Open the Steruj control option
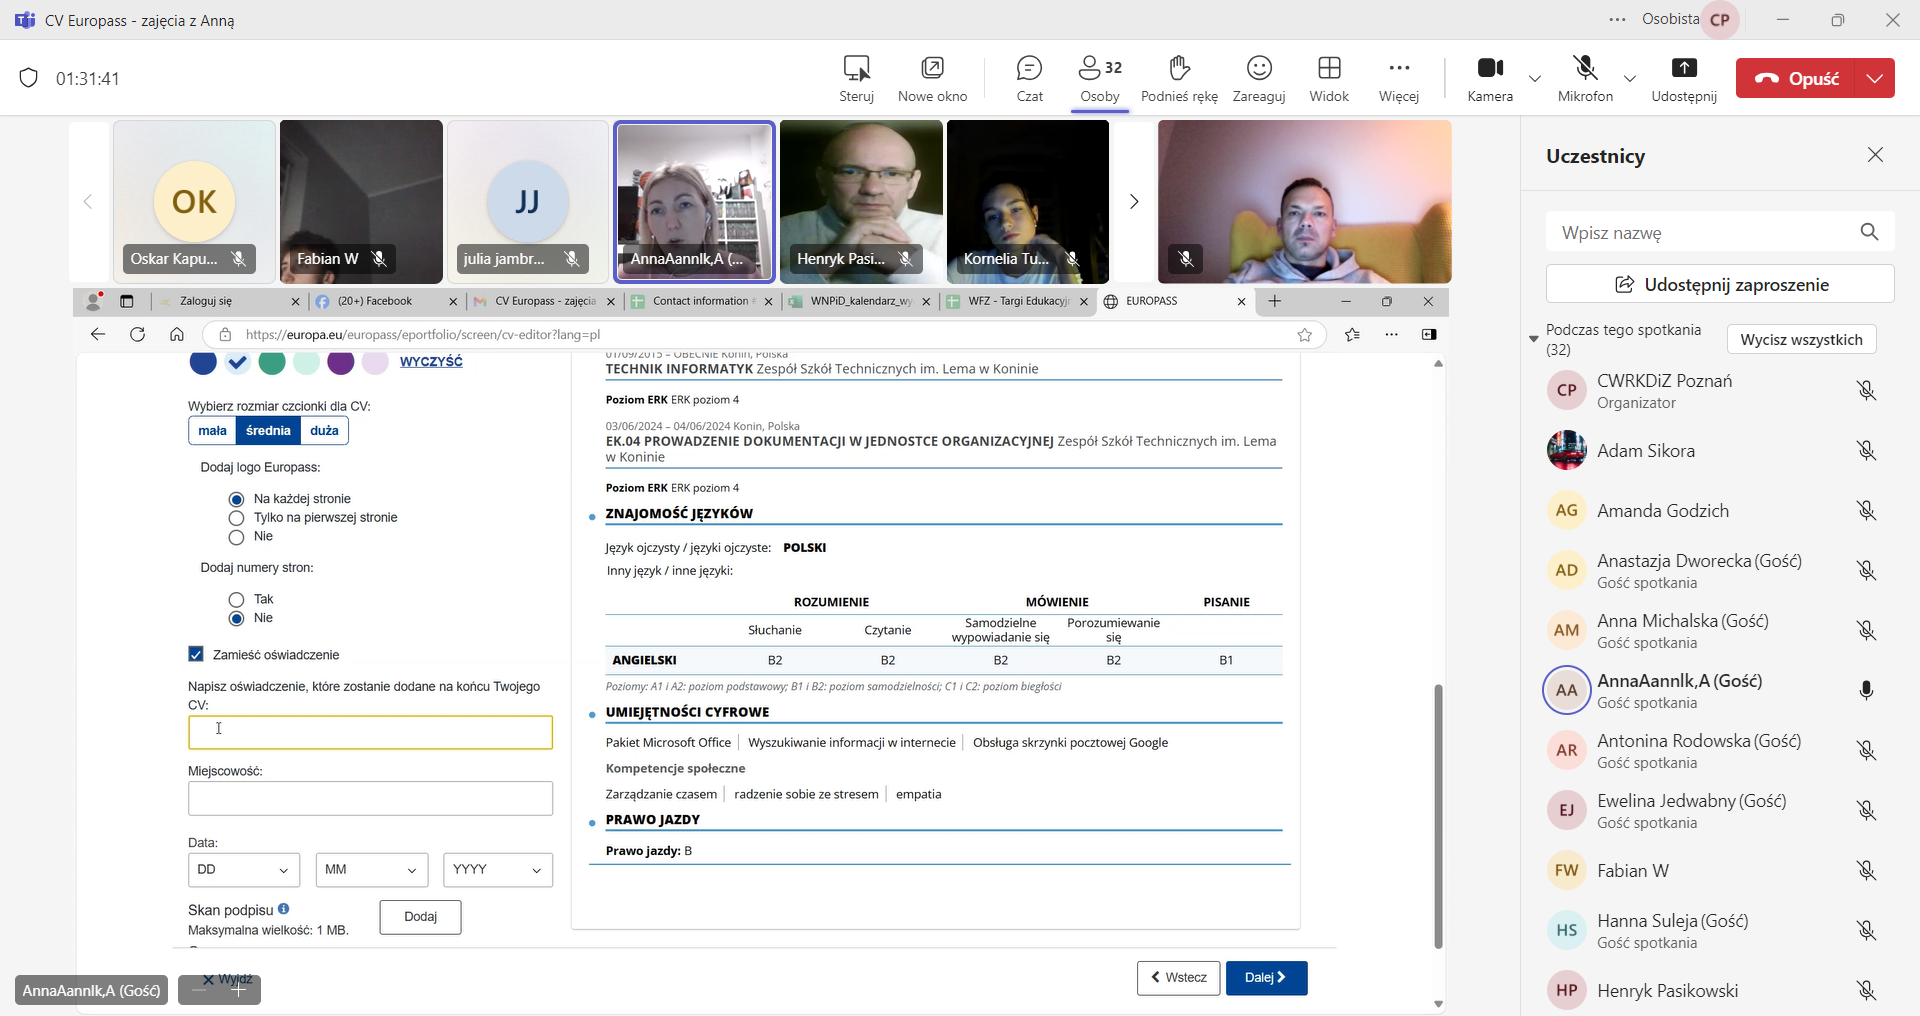This screenshot has width=1920, height=1016. pos(856,78)
